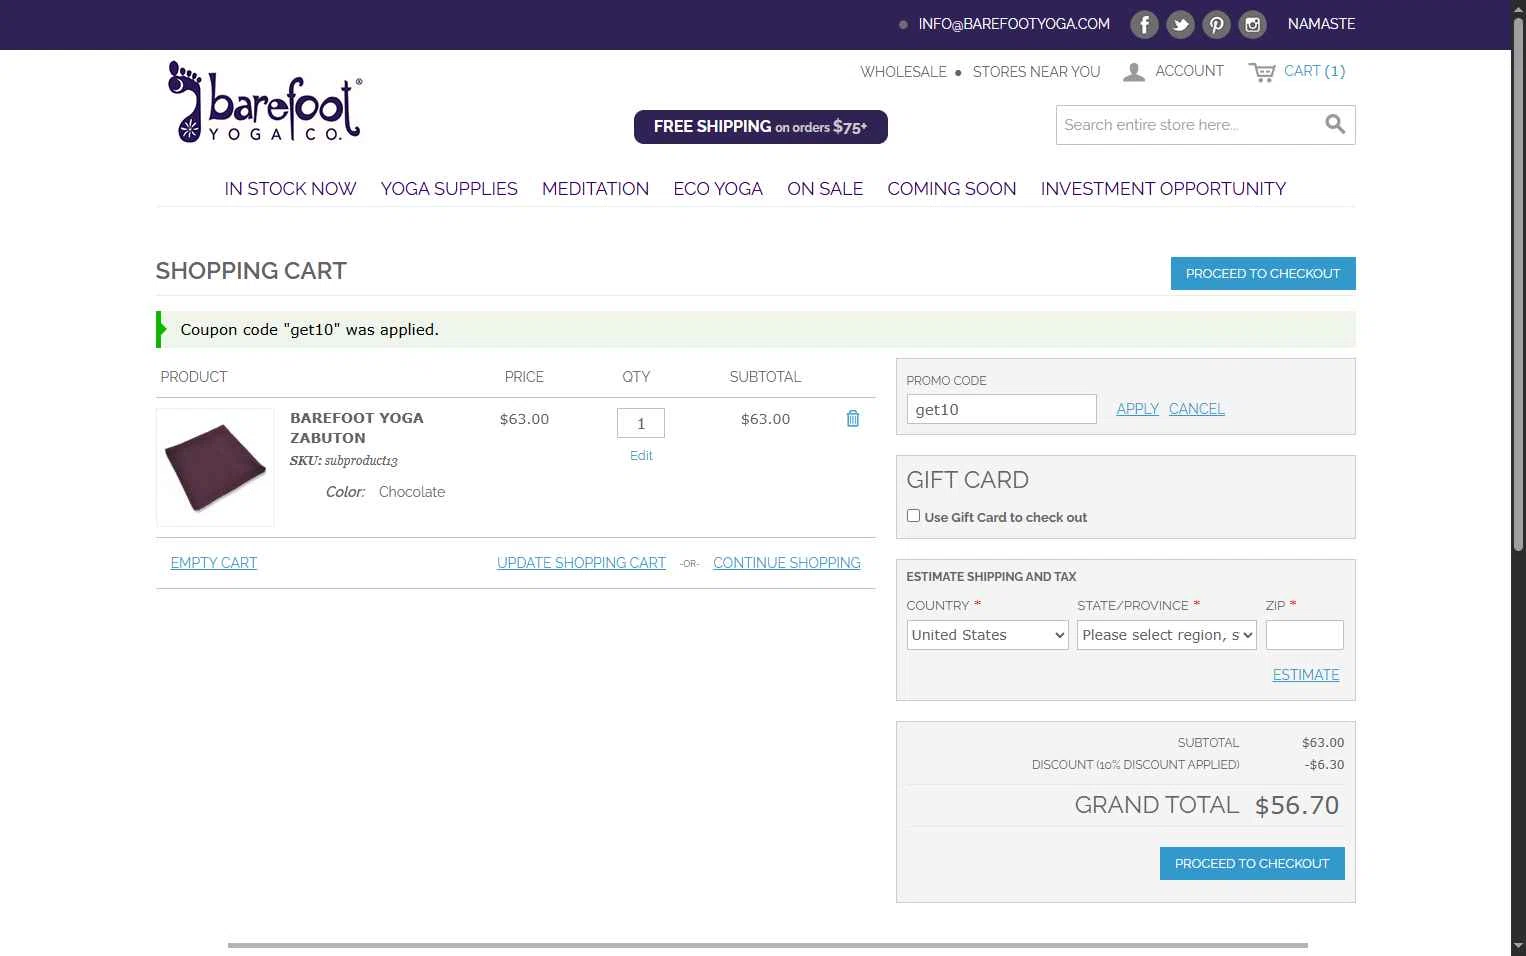
Task: Open the Instagram social icon
Action: pyautogui.click(x=1252, y=24)
